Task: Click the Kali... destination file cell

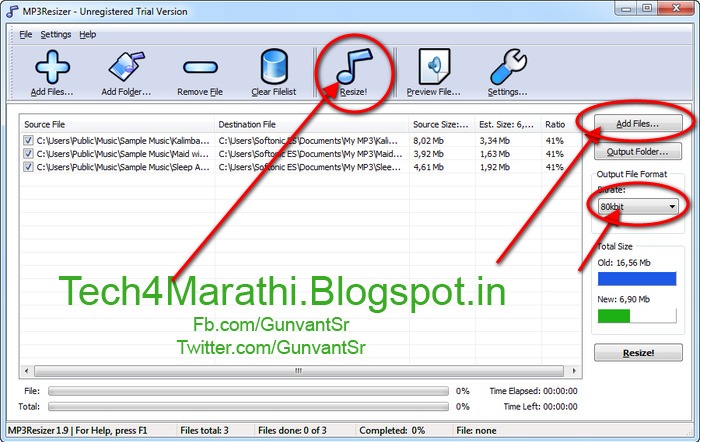Action: (x=308, y=141)
